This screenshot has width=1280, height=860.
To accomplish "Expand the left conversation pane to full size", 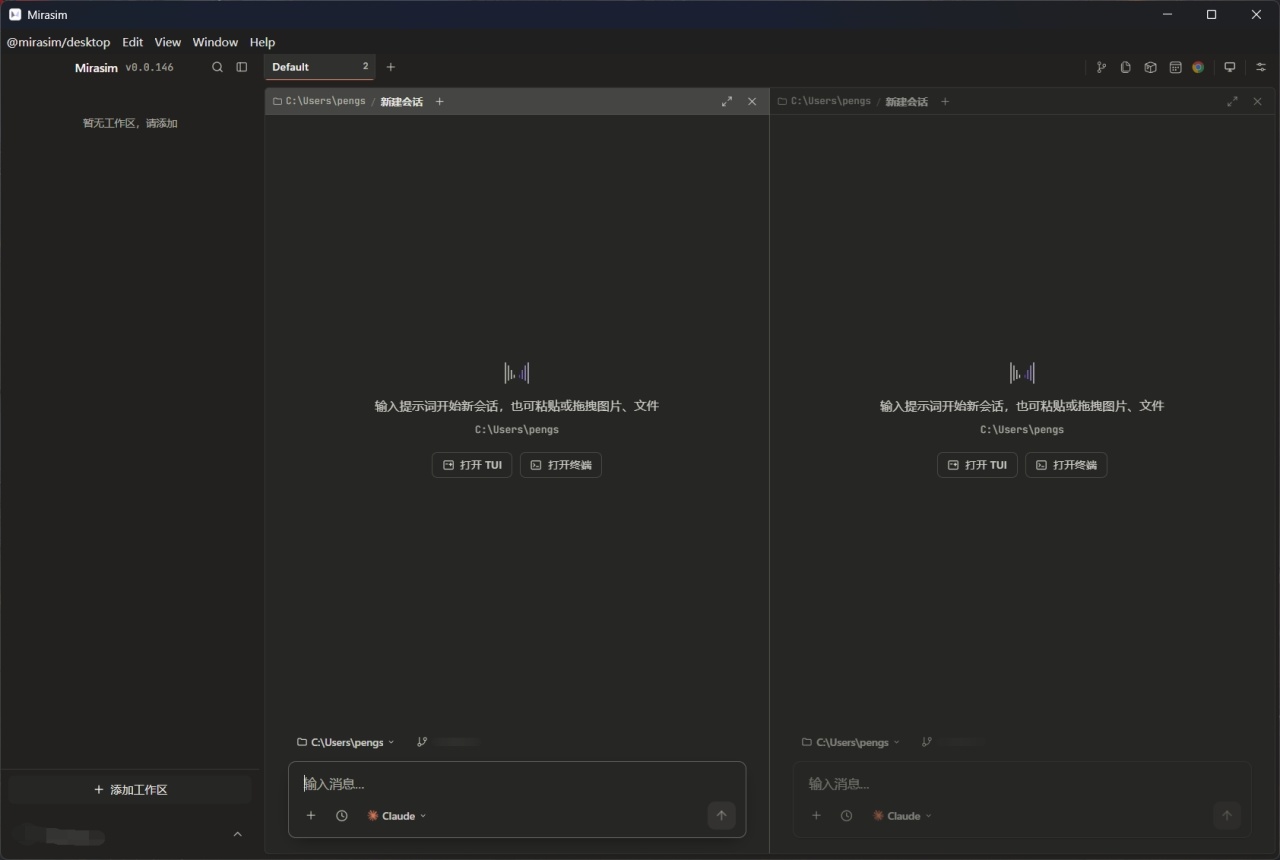I will (x=727, y=101).
